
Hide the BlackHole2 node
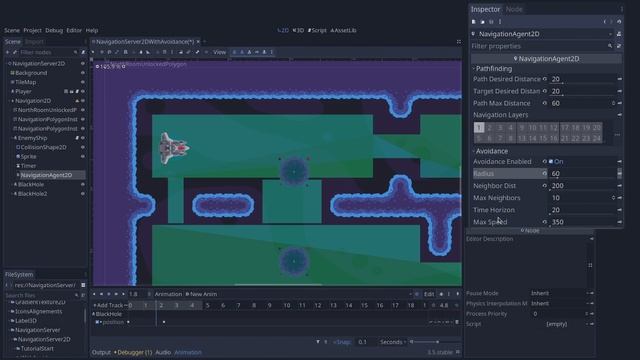point(83,194)
